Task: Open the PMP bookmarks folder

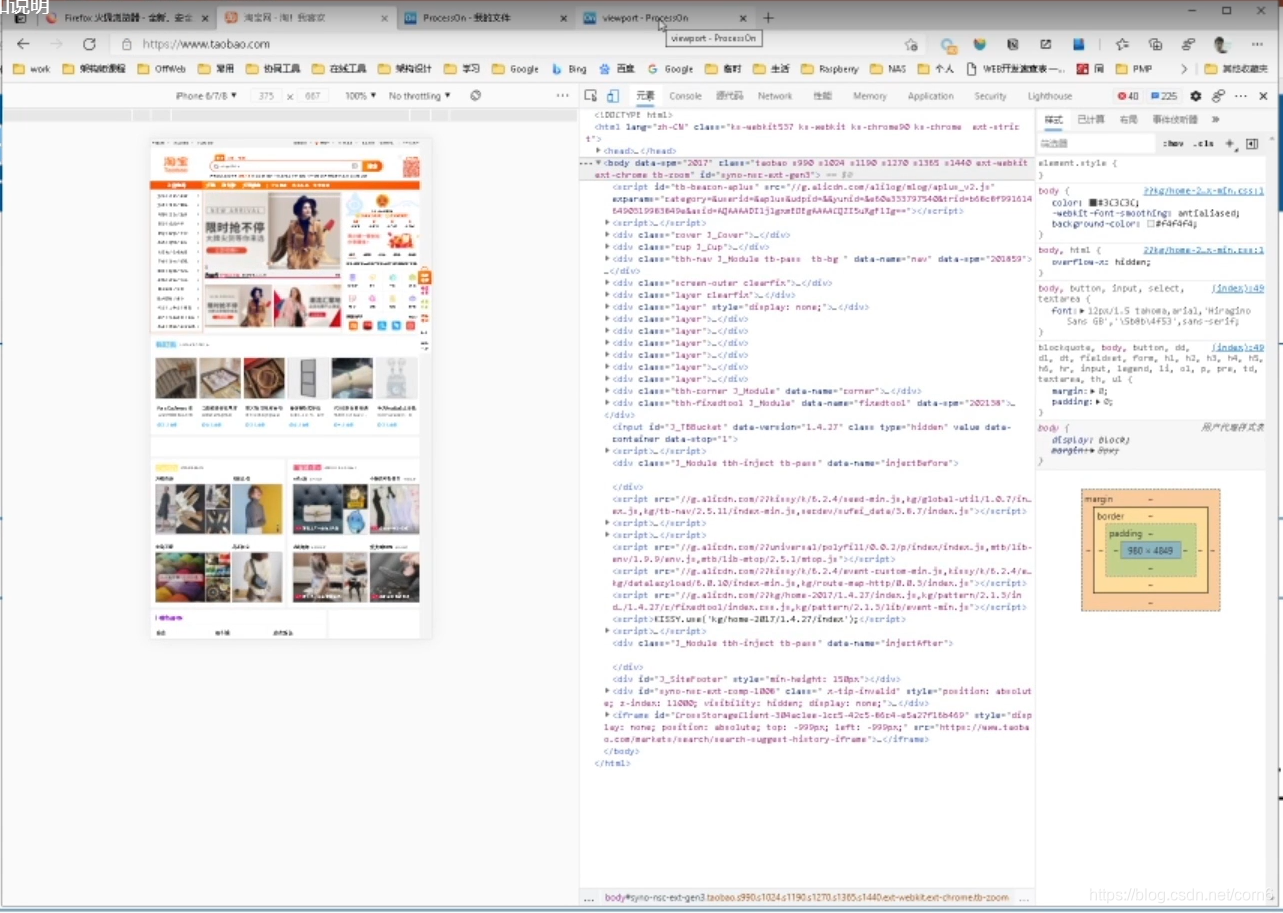Action: click(1131, 69)
